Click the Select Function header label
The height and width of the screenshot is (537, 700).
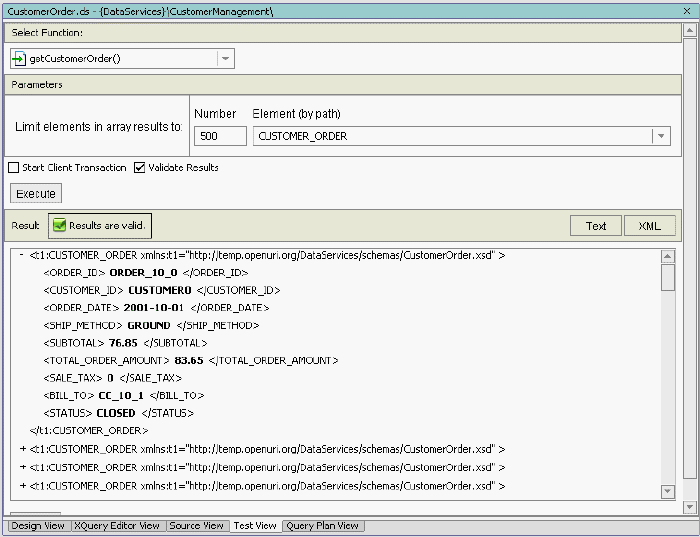pos(47,33)
